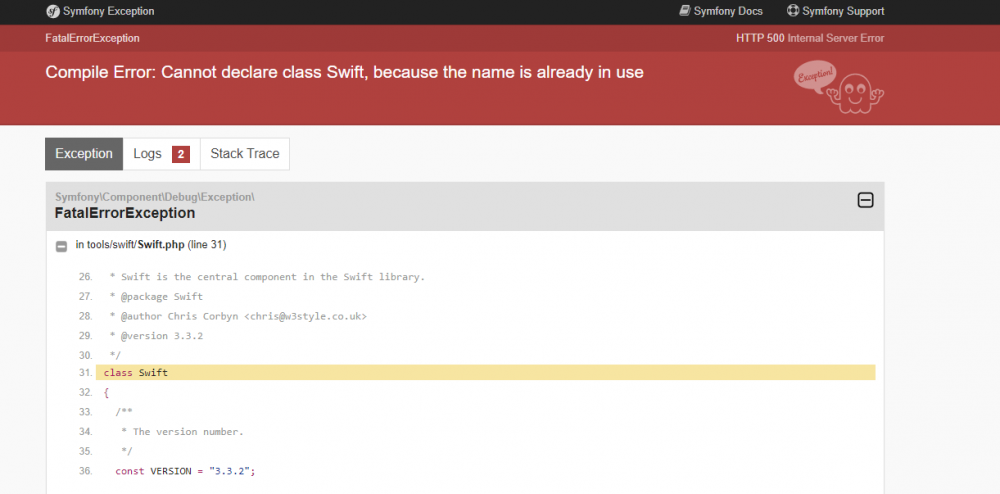Open the Symfony Support link
The width and height of the screenshot is (1000, 494).
(843, 11)
